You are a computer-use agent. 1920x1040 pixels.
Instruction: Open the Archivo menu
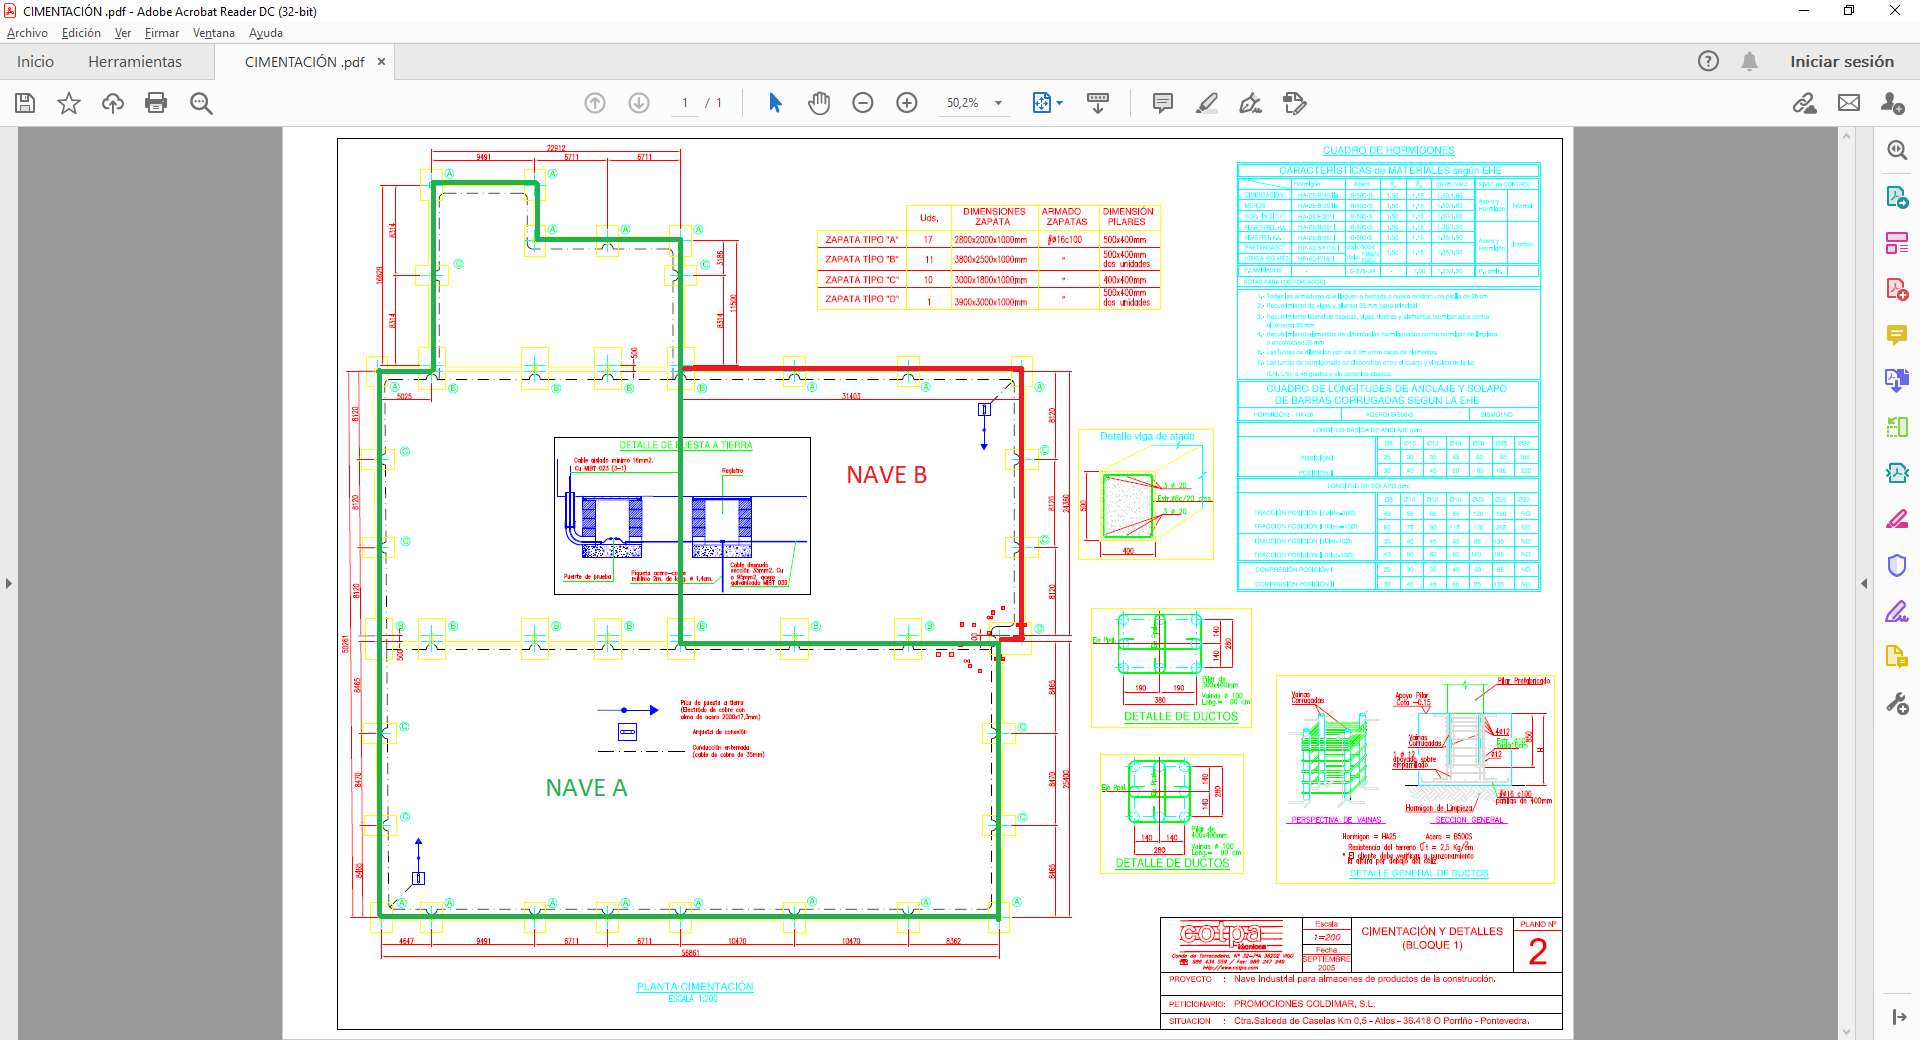pyautogui.click(x=27, y=33)
